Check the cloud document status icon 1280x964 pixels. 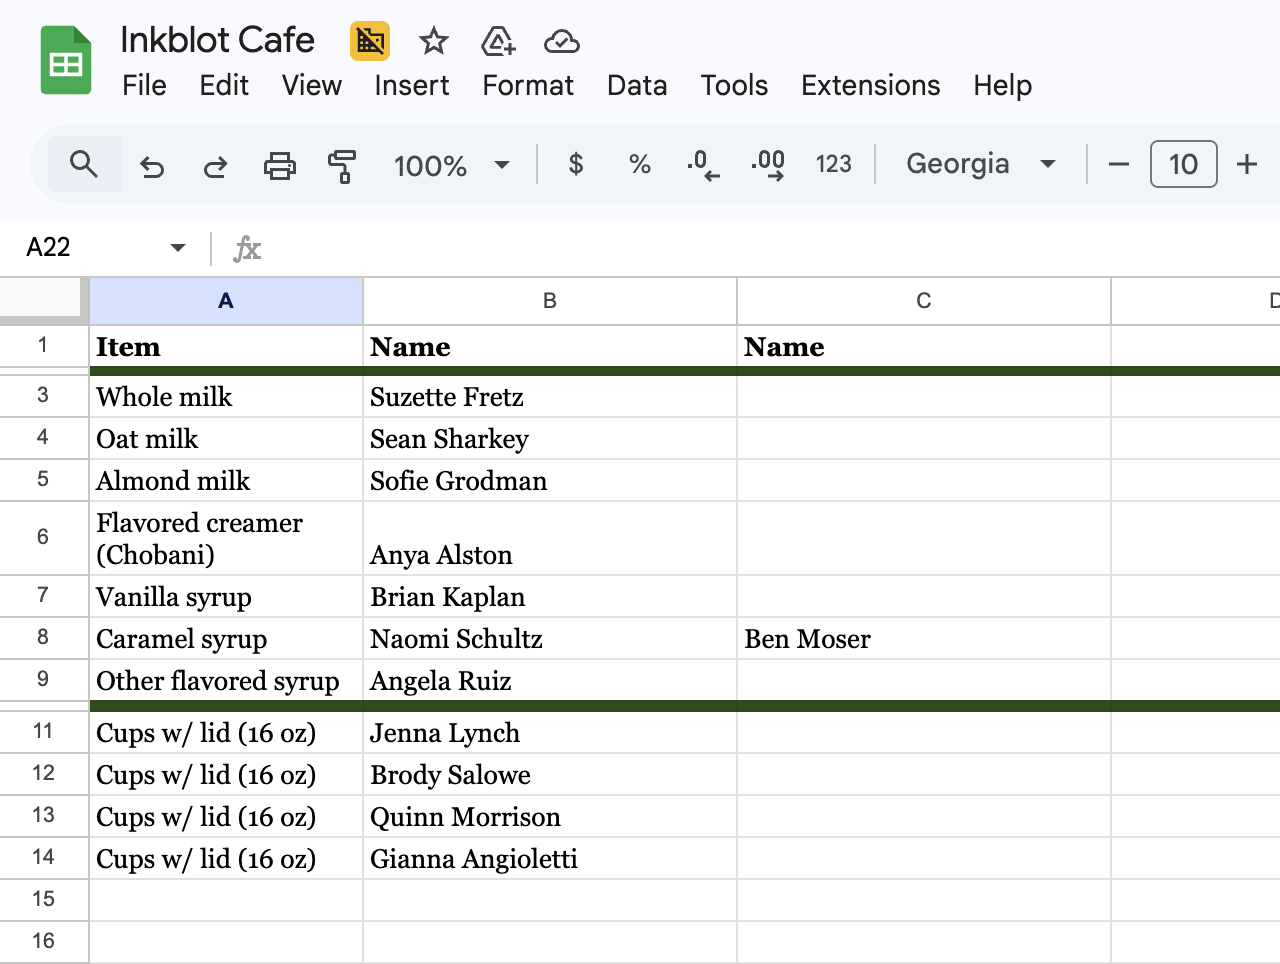tap(561, 41)
